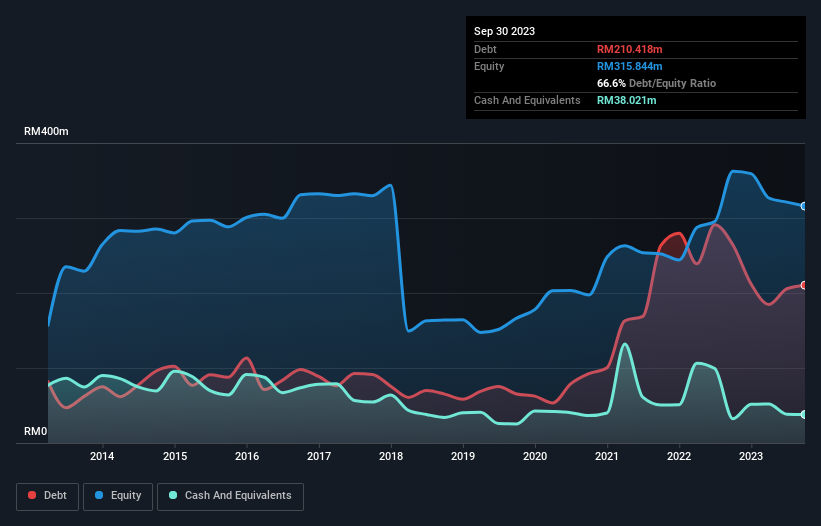Click the 2018 x-axis label
821x526 pixels.
[x=391, y=456]
